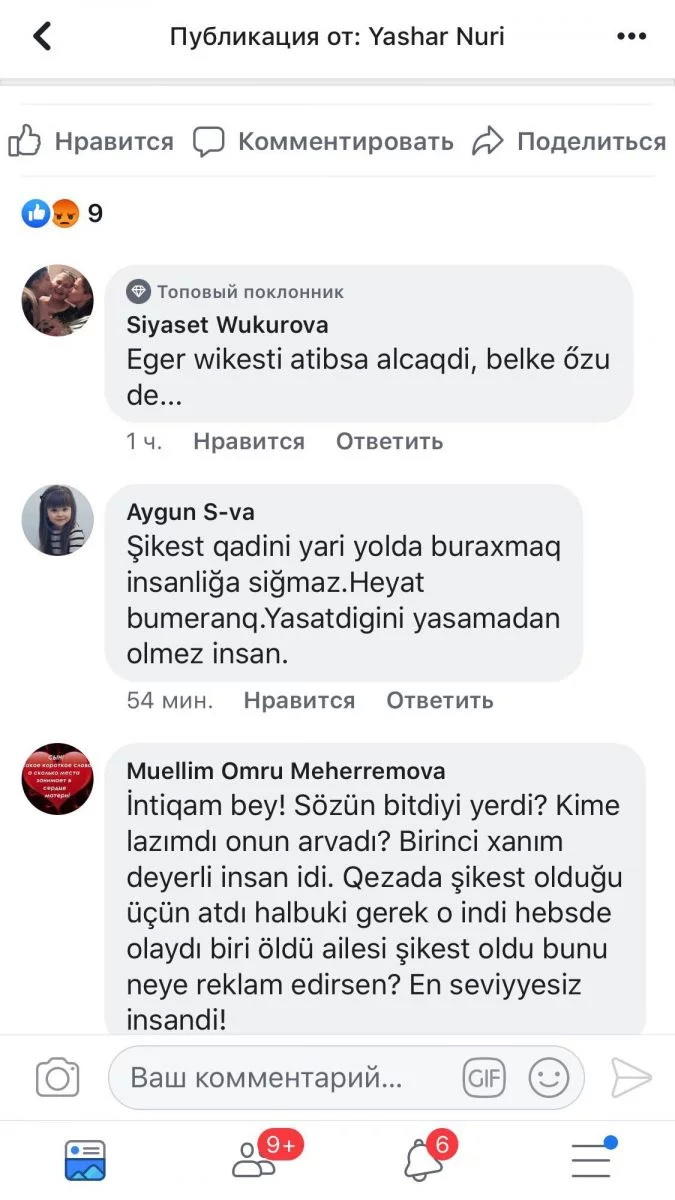Like Aygun S-va's comment

299,700
